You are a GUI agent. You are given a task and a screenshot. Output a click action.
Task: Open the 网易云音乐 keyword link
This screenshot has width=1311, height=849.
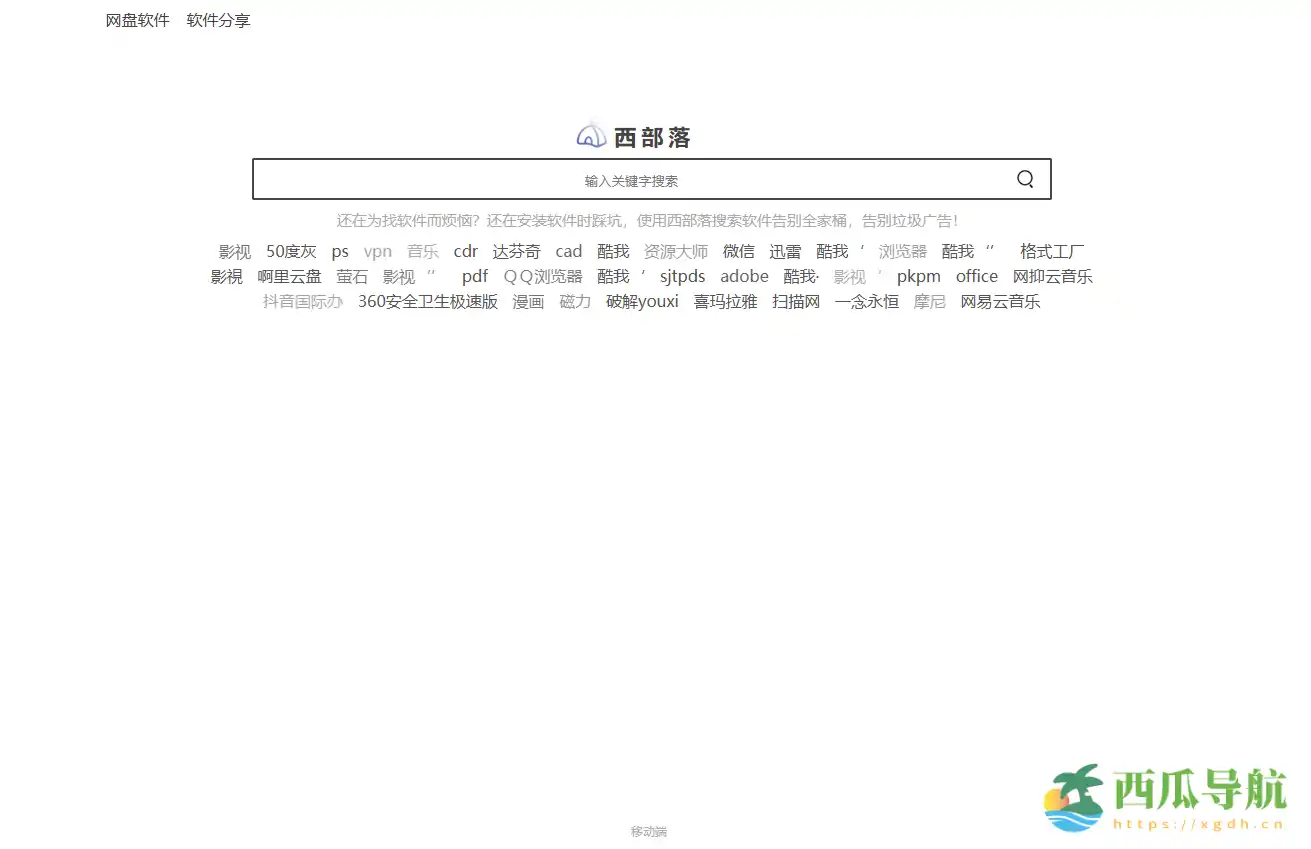pyautogui.click(x=1000, y=301)
